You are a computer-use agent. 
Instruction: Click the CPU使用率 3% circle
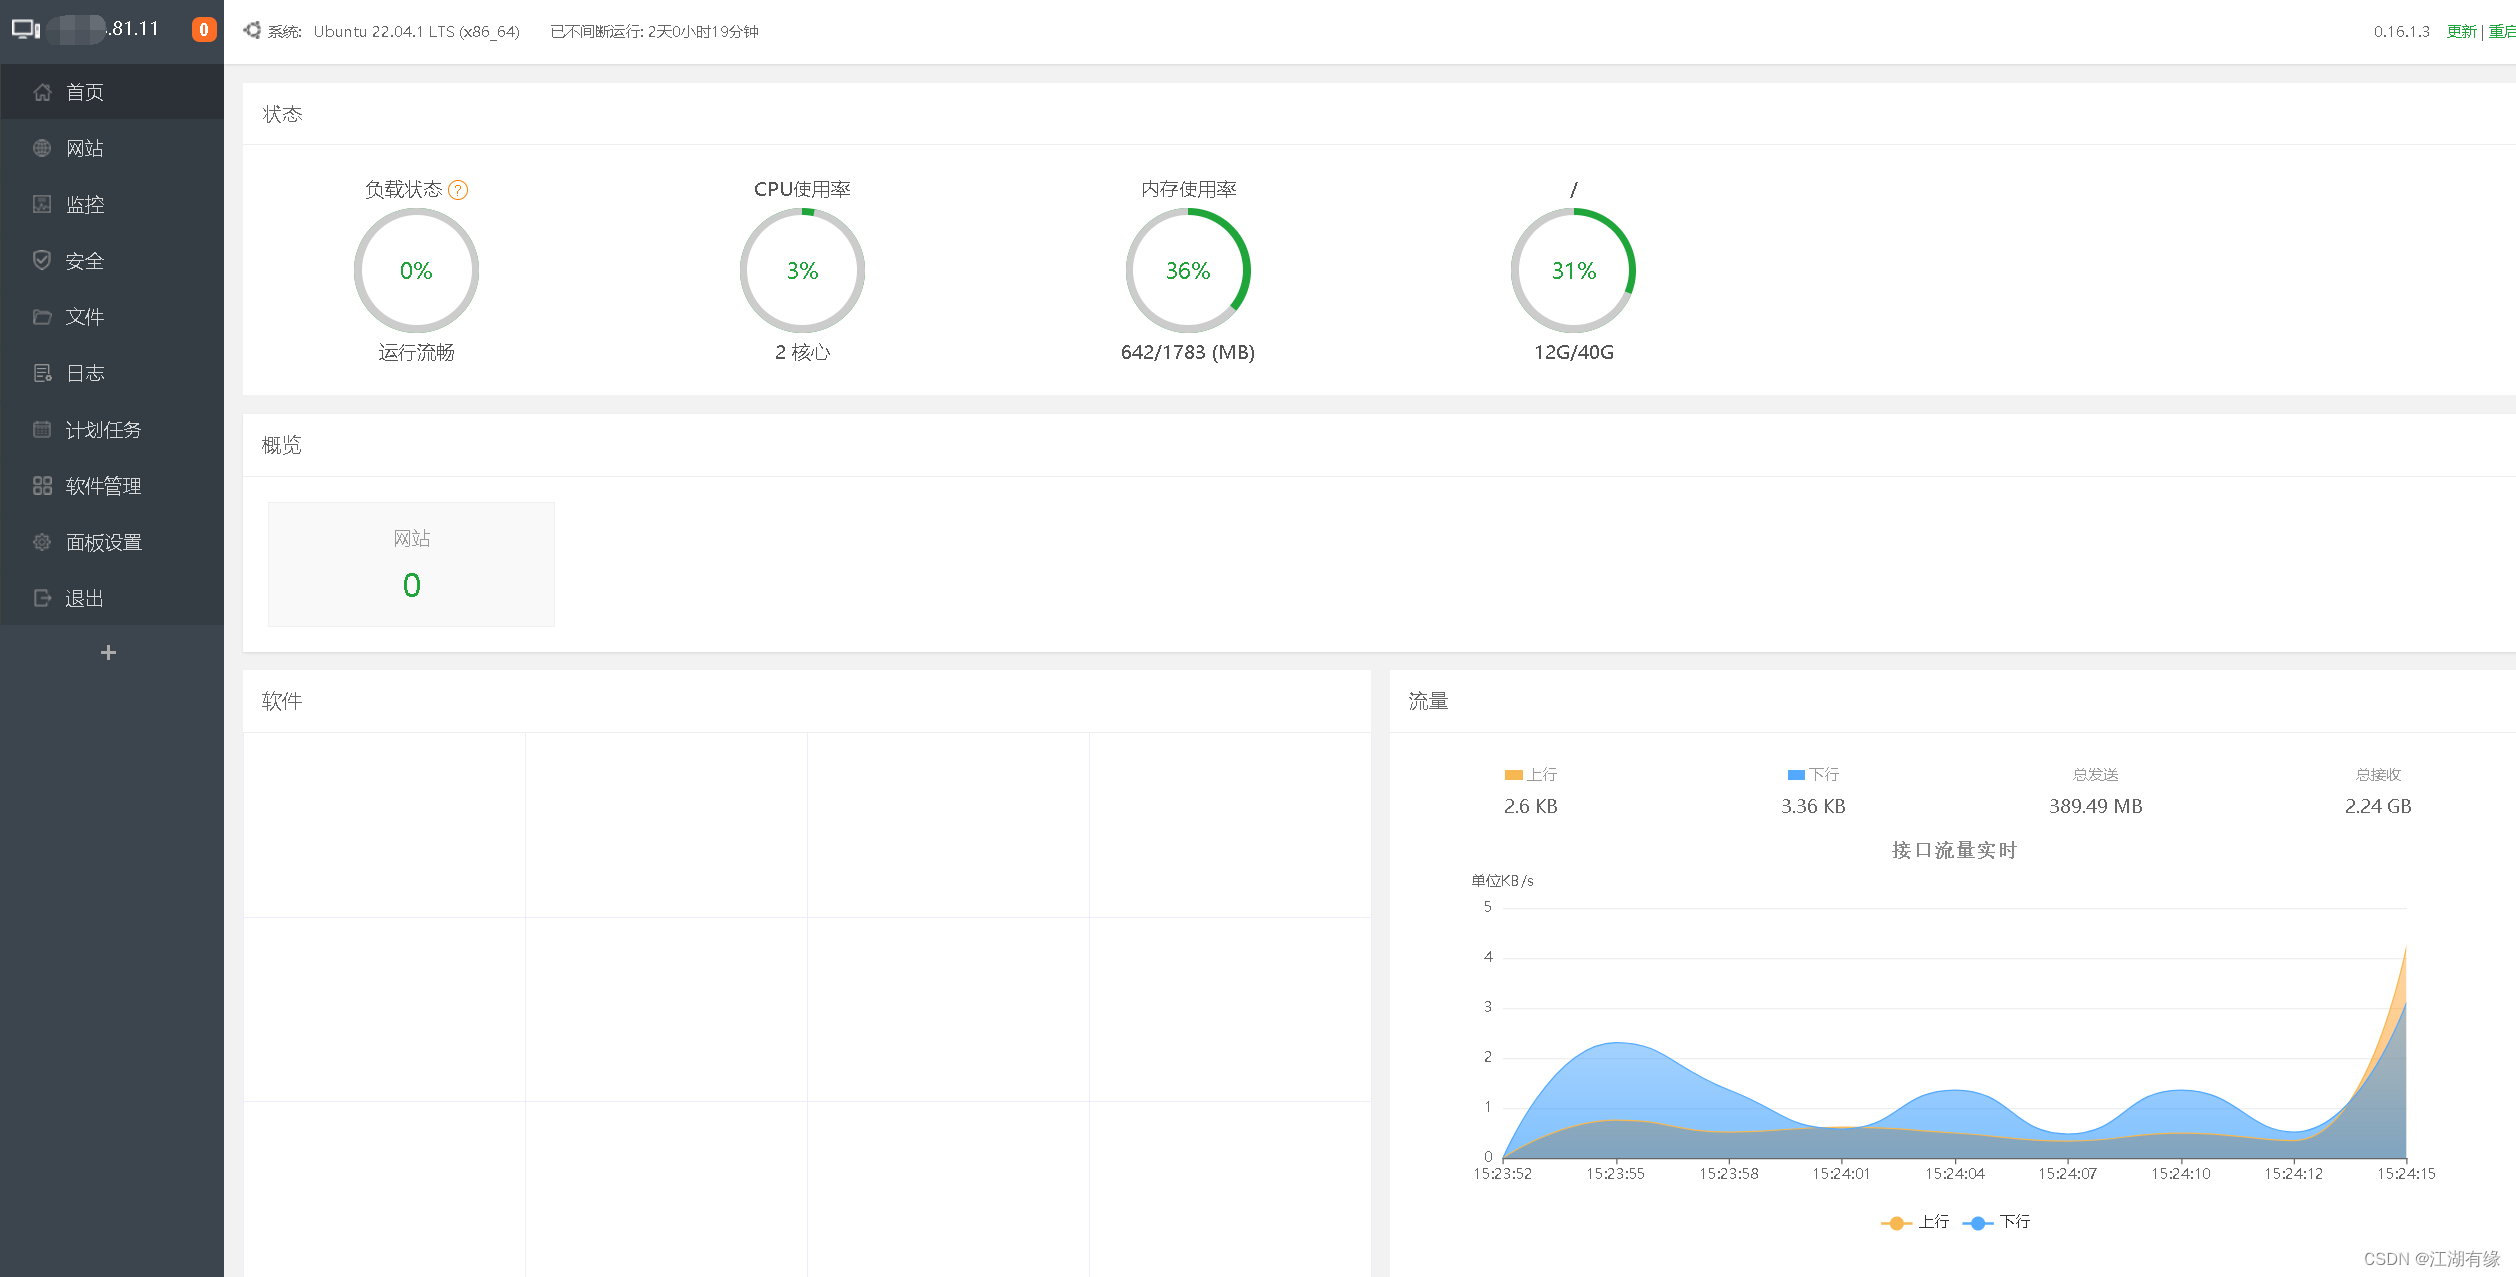[802, 271]
